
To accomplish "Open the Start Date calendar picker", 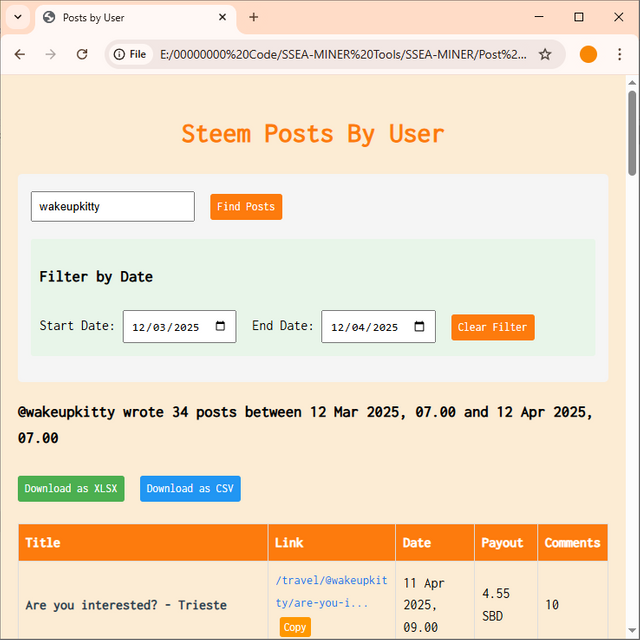I will (220, 326).
